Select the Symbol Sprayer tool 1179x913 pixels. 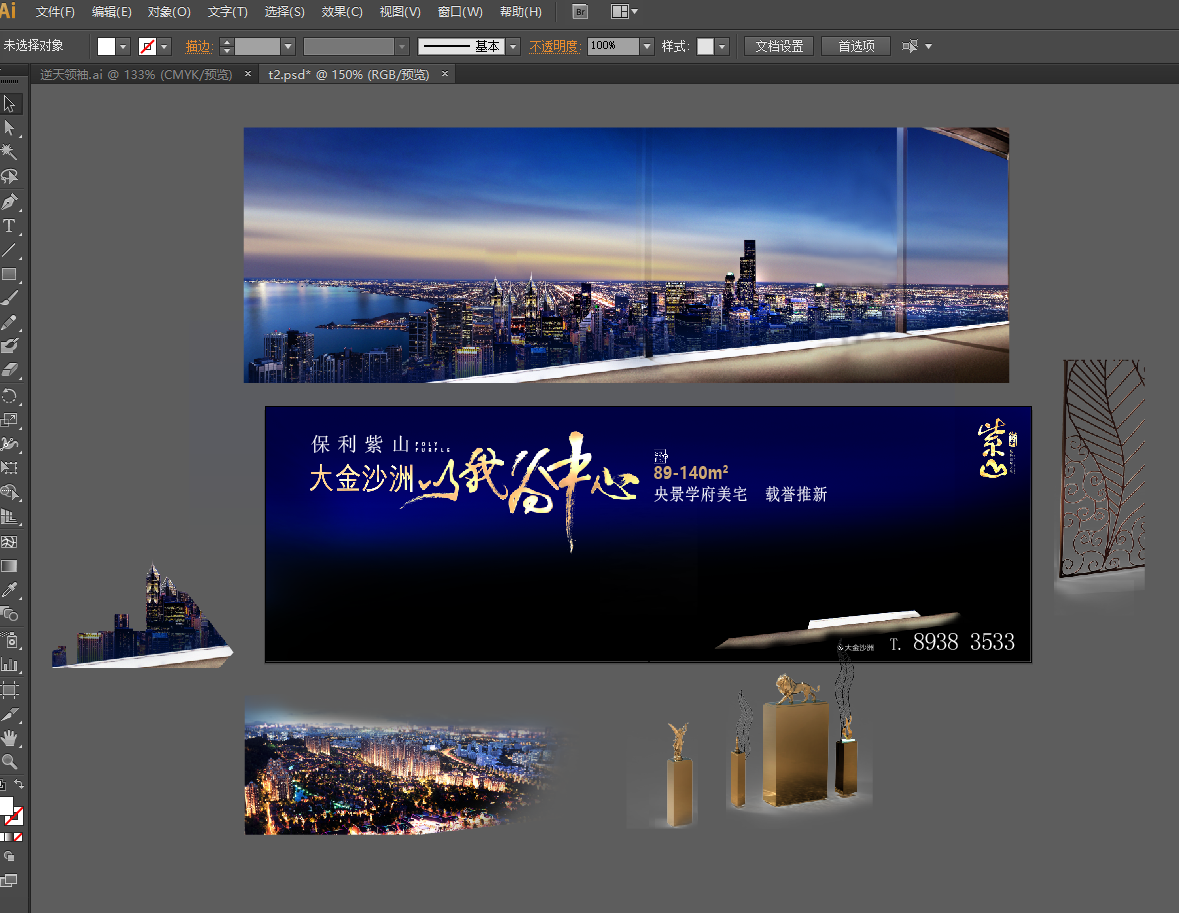point(10,641)
